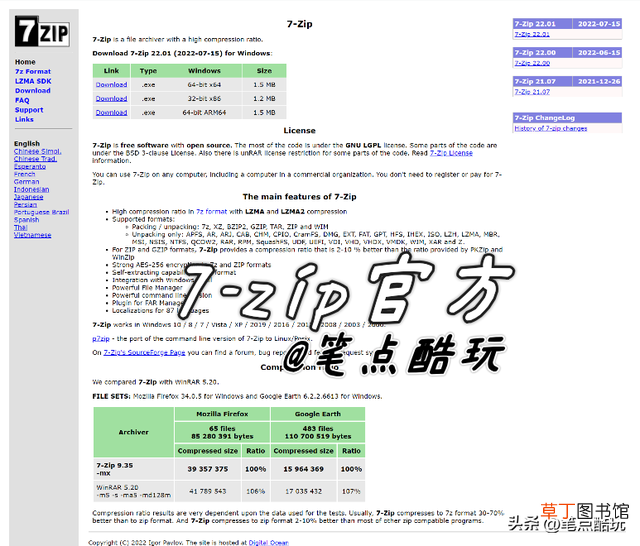Screen dimensions: 640x546
Task: Switch language to French
Action: click(x=24, y=174)
